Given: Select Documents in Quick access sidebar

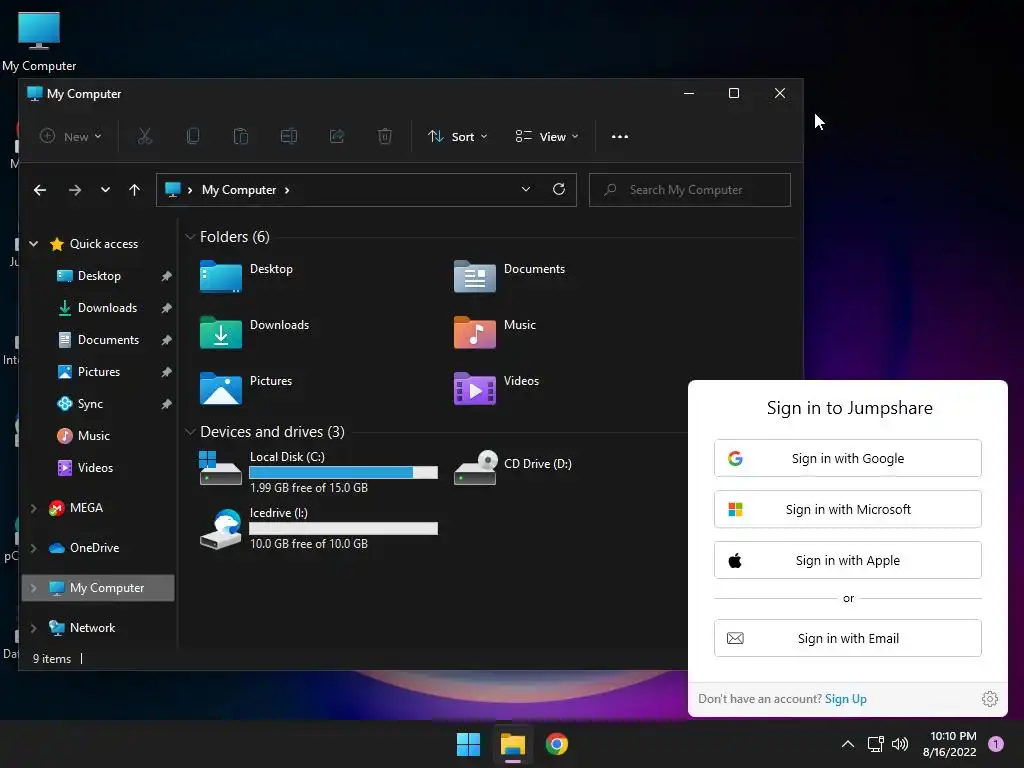Looking at the screenshot, I should coord(108,340).
